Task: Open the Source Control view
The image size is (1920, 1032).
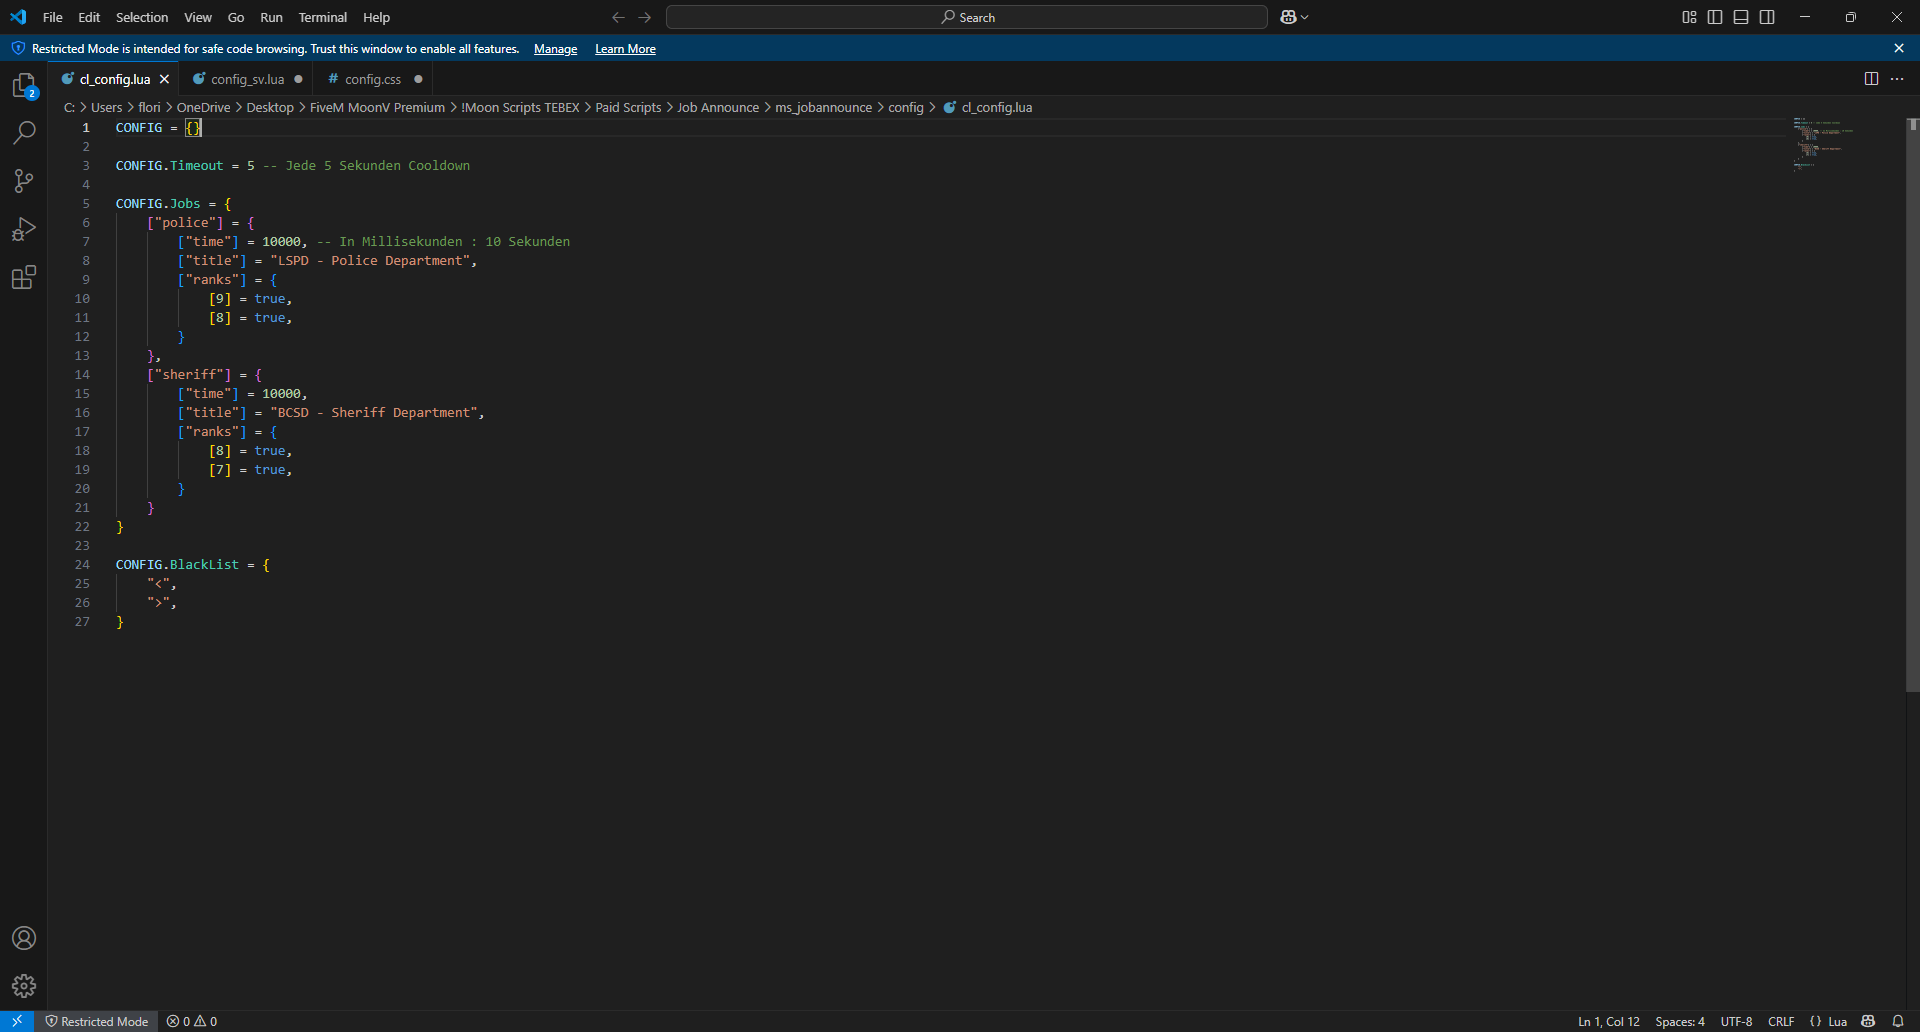Action: [x=24, y=181]
